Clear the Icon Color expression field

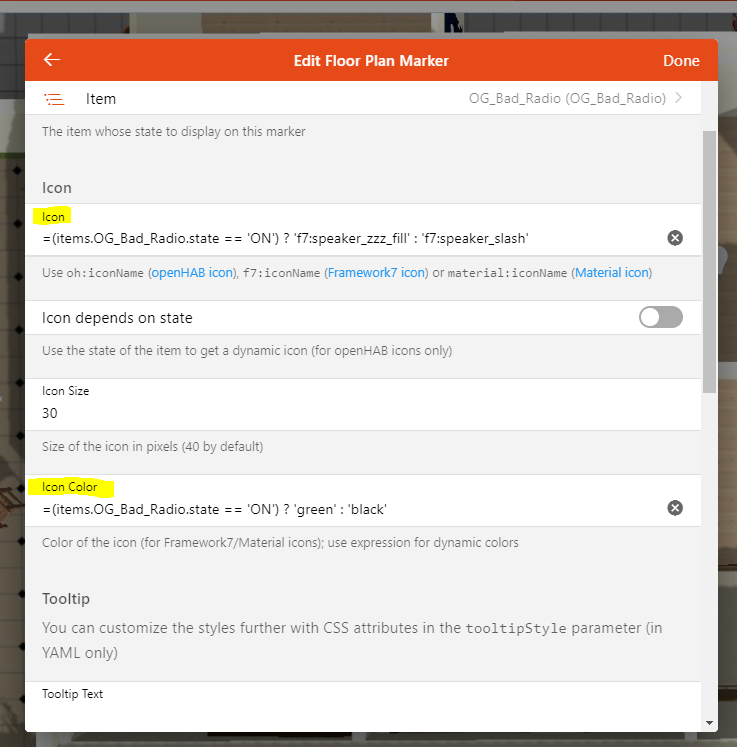[675, 508]
